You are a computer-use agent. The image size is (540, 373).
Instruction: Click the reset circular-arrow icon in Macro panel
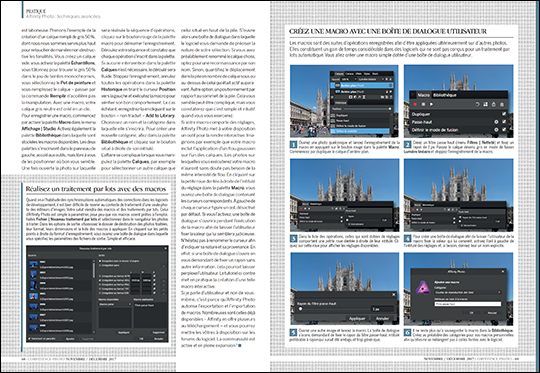tap(477, 104)
